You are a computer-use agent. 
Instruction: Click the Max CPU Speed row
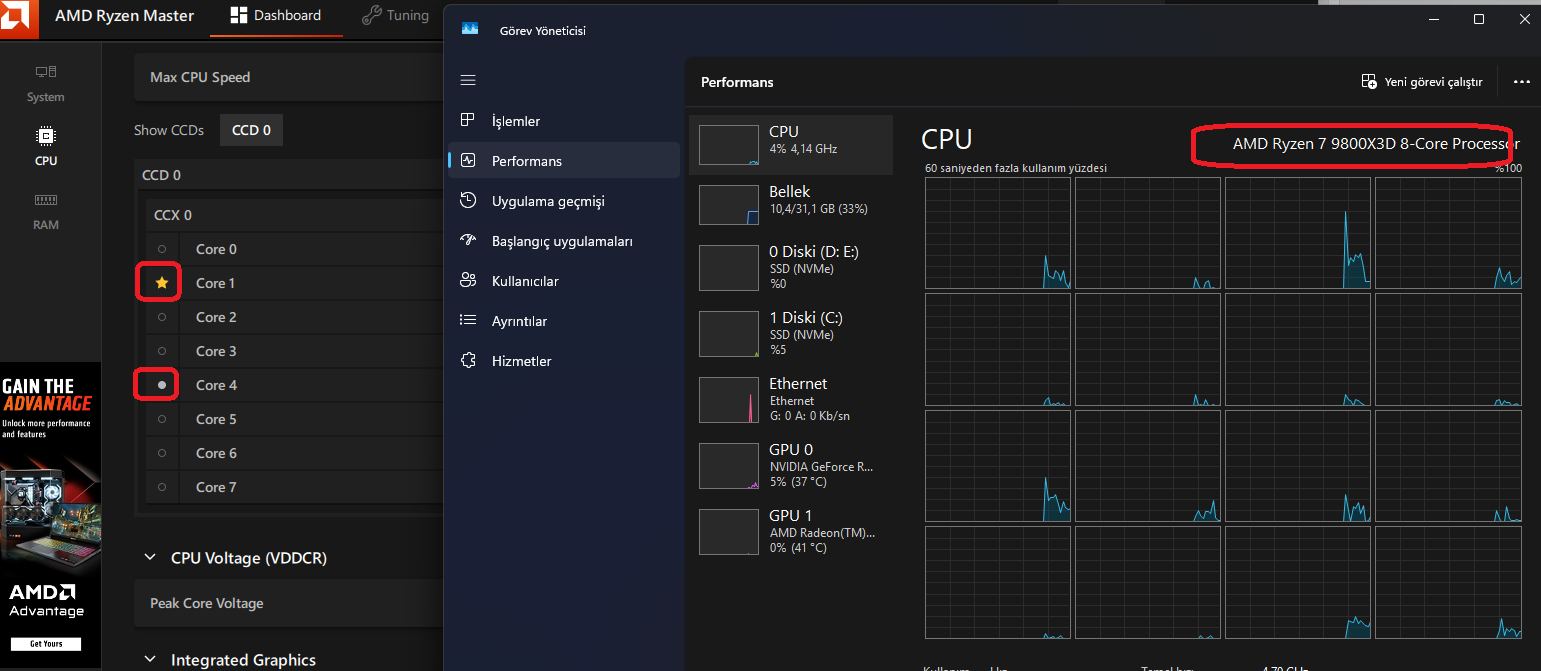tap(288, 77)
